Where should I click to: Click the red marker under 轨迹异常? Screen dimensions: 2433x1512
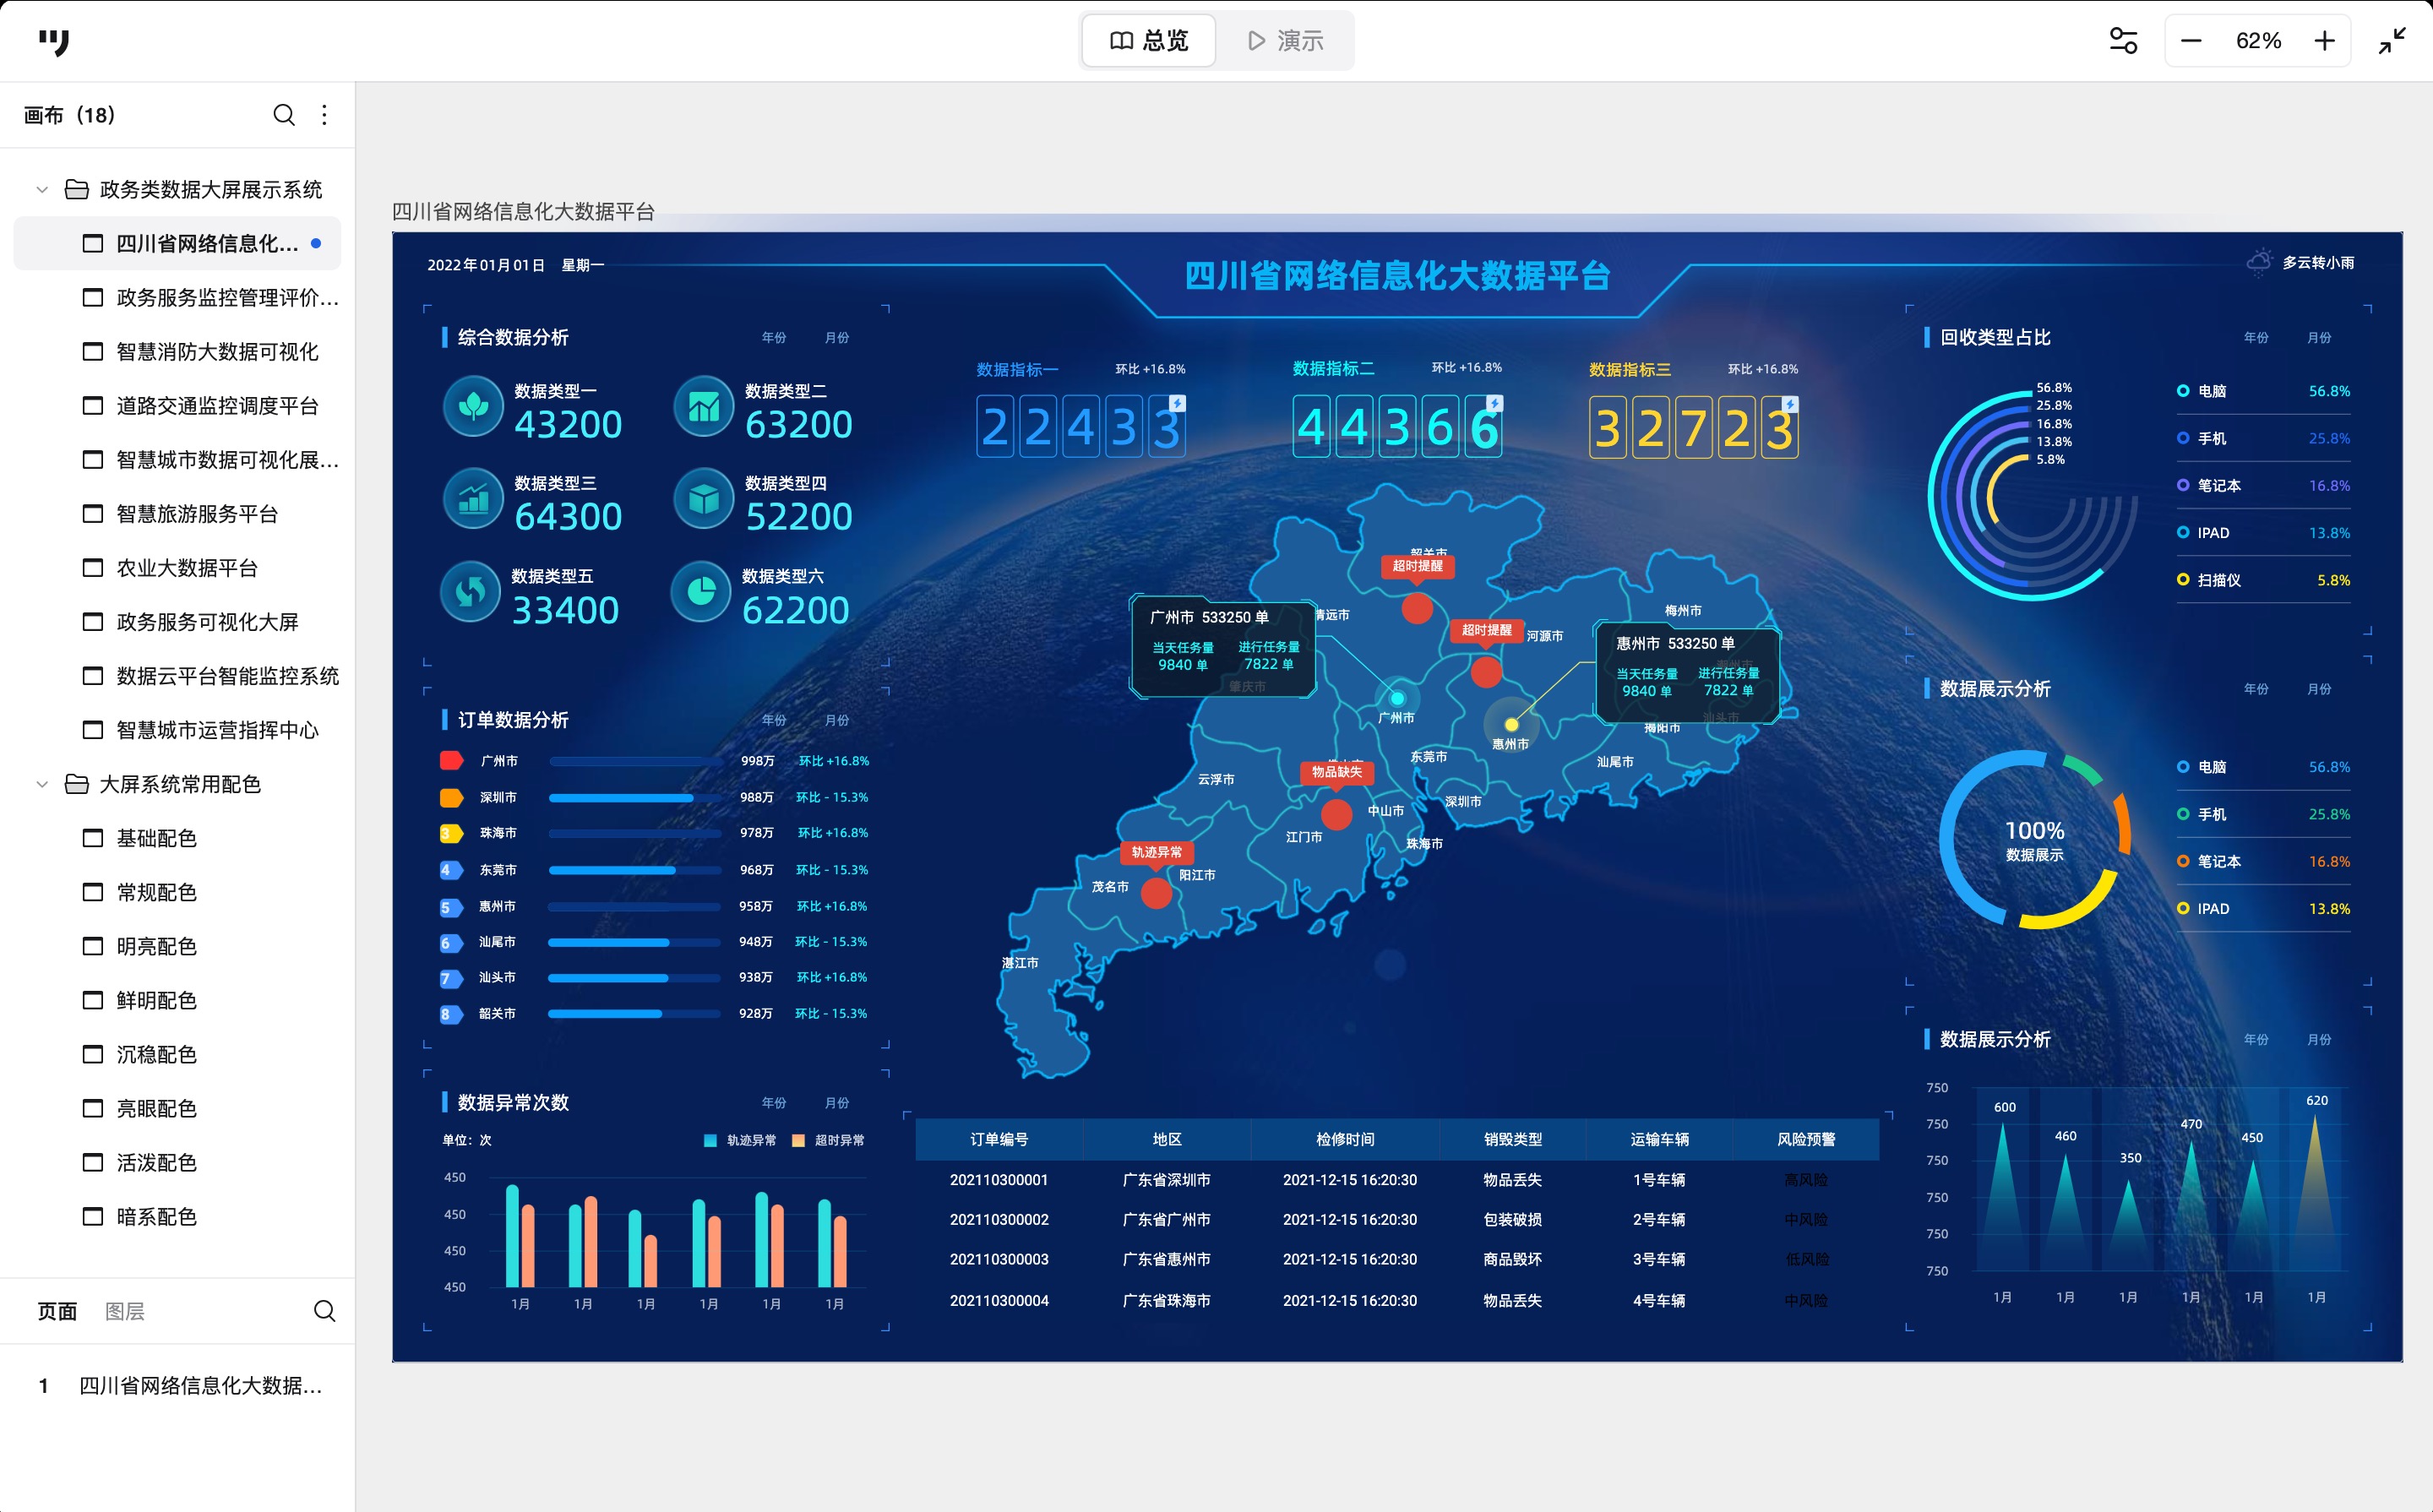pyautogui.click(x=1156, y=893)
